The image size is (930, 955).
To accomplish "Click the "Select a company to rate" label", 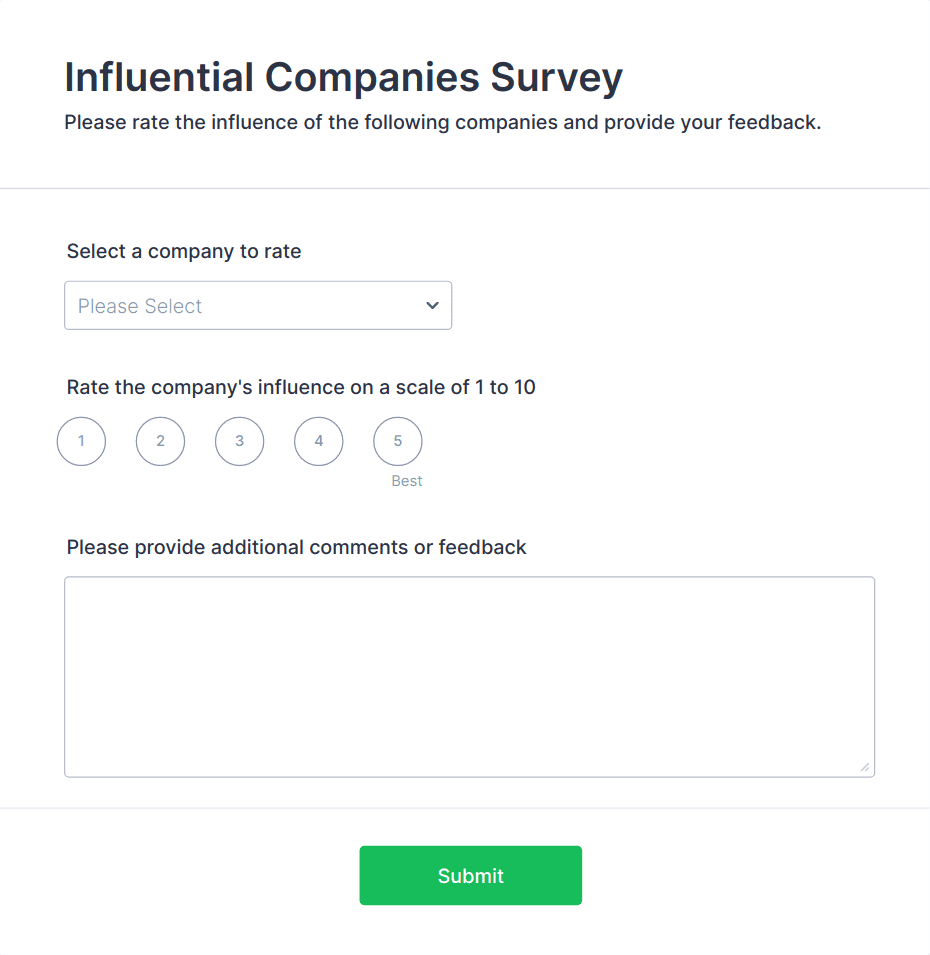I will [x=184, y=251].
